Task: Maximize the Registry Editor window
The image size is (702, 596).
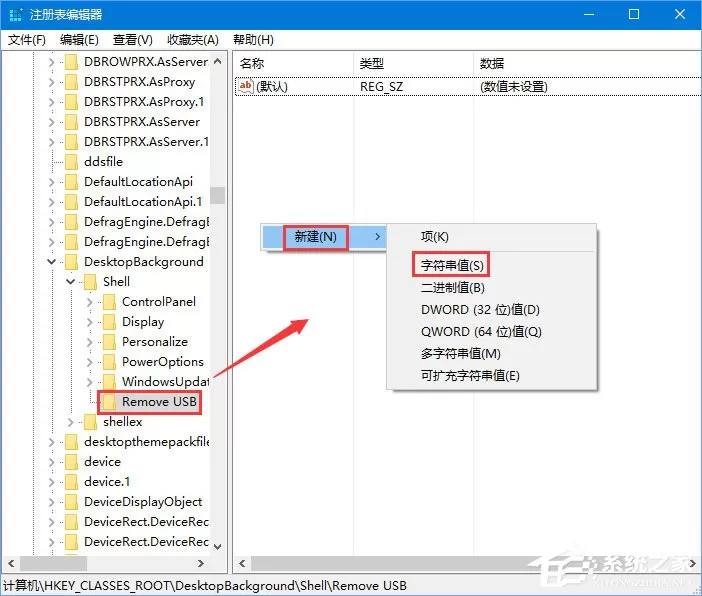Action: (x=634, y=14)
